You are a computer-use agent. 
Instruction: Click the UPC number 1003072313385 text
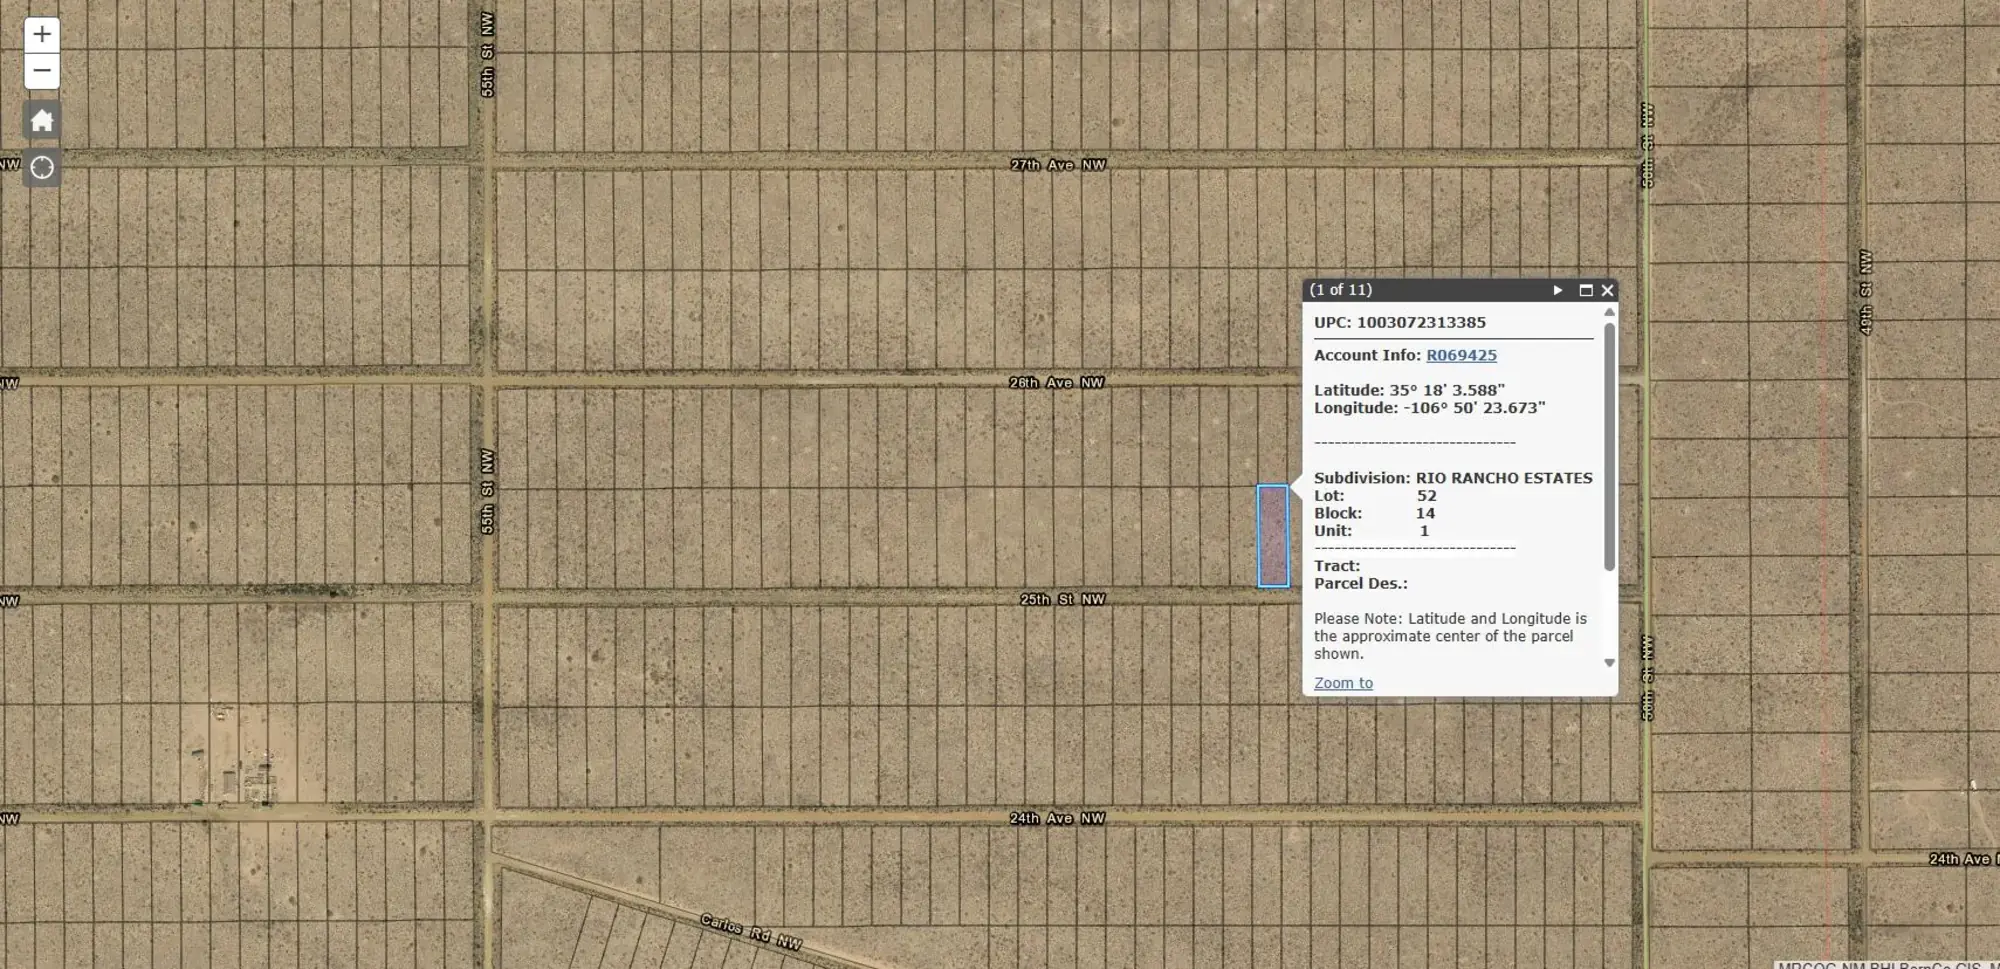pyautogui.click(x=1420, y=323)
